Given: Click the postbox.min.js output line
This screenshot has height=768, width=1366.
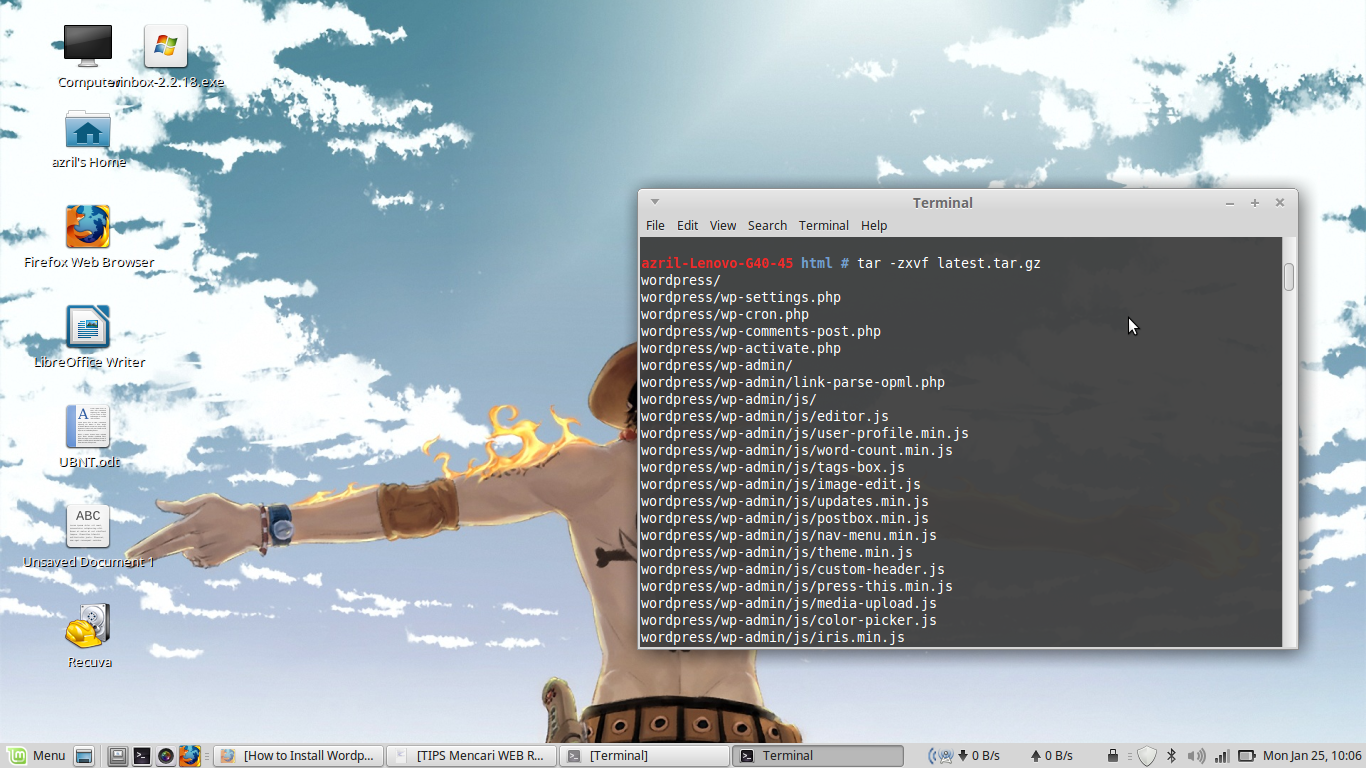Looking at the screenshot, I should (x=785, y=518).
